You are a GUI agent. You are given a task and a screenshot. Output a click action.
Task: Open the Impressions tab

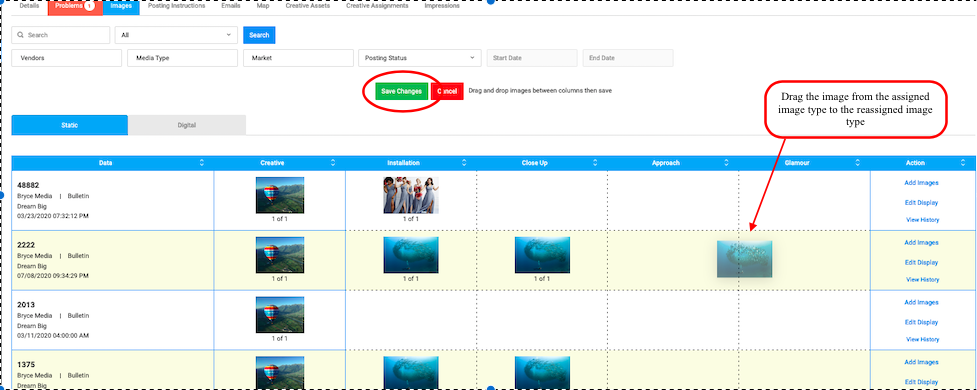point(442,6)
